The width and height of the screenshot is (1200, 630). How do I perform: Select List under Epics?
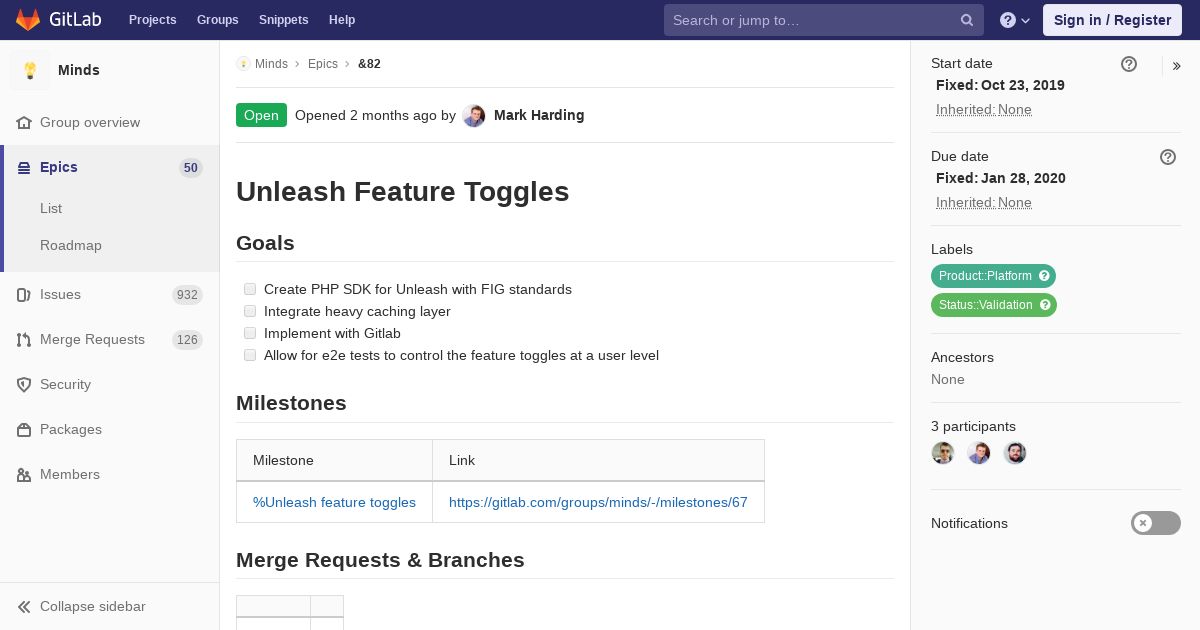pyautogui.click(x=51, y=208)
